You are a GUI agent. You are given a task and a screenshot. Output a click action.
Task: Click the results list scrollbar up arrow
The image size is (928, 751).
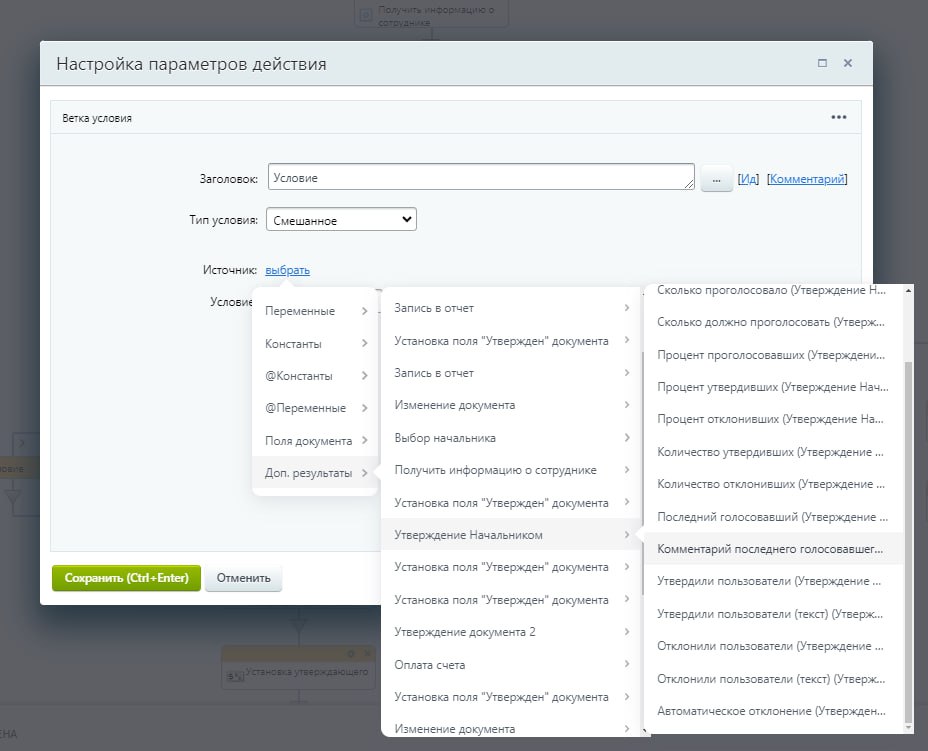click(x=908, y=290)
